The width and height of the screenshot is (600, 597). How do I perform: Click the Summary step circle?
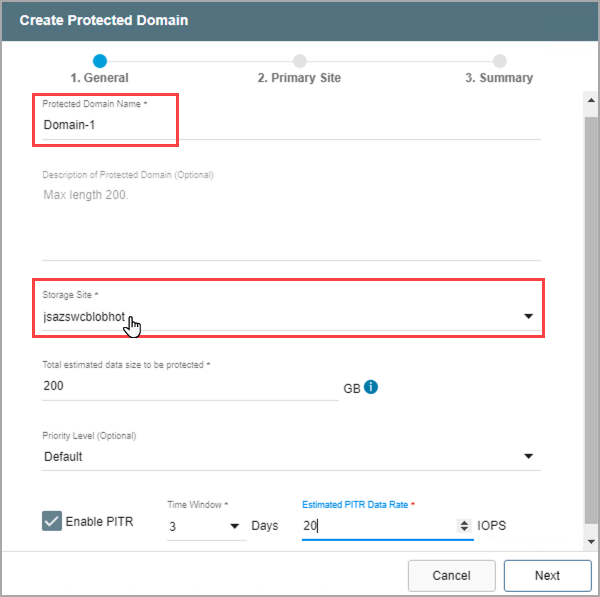point(499,60)
